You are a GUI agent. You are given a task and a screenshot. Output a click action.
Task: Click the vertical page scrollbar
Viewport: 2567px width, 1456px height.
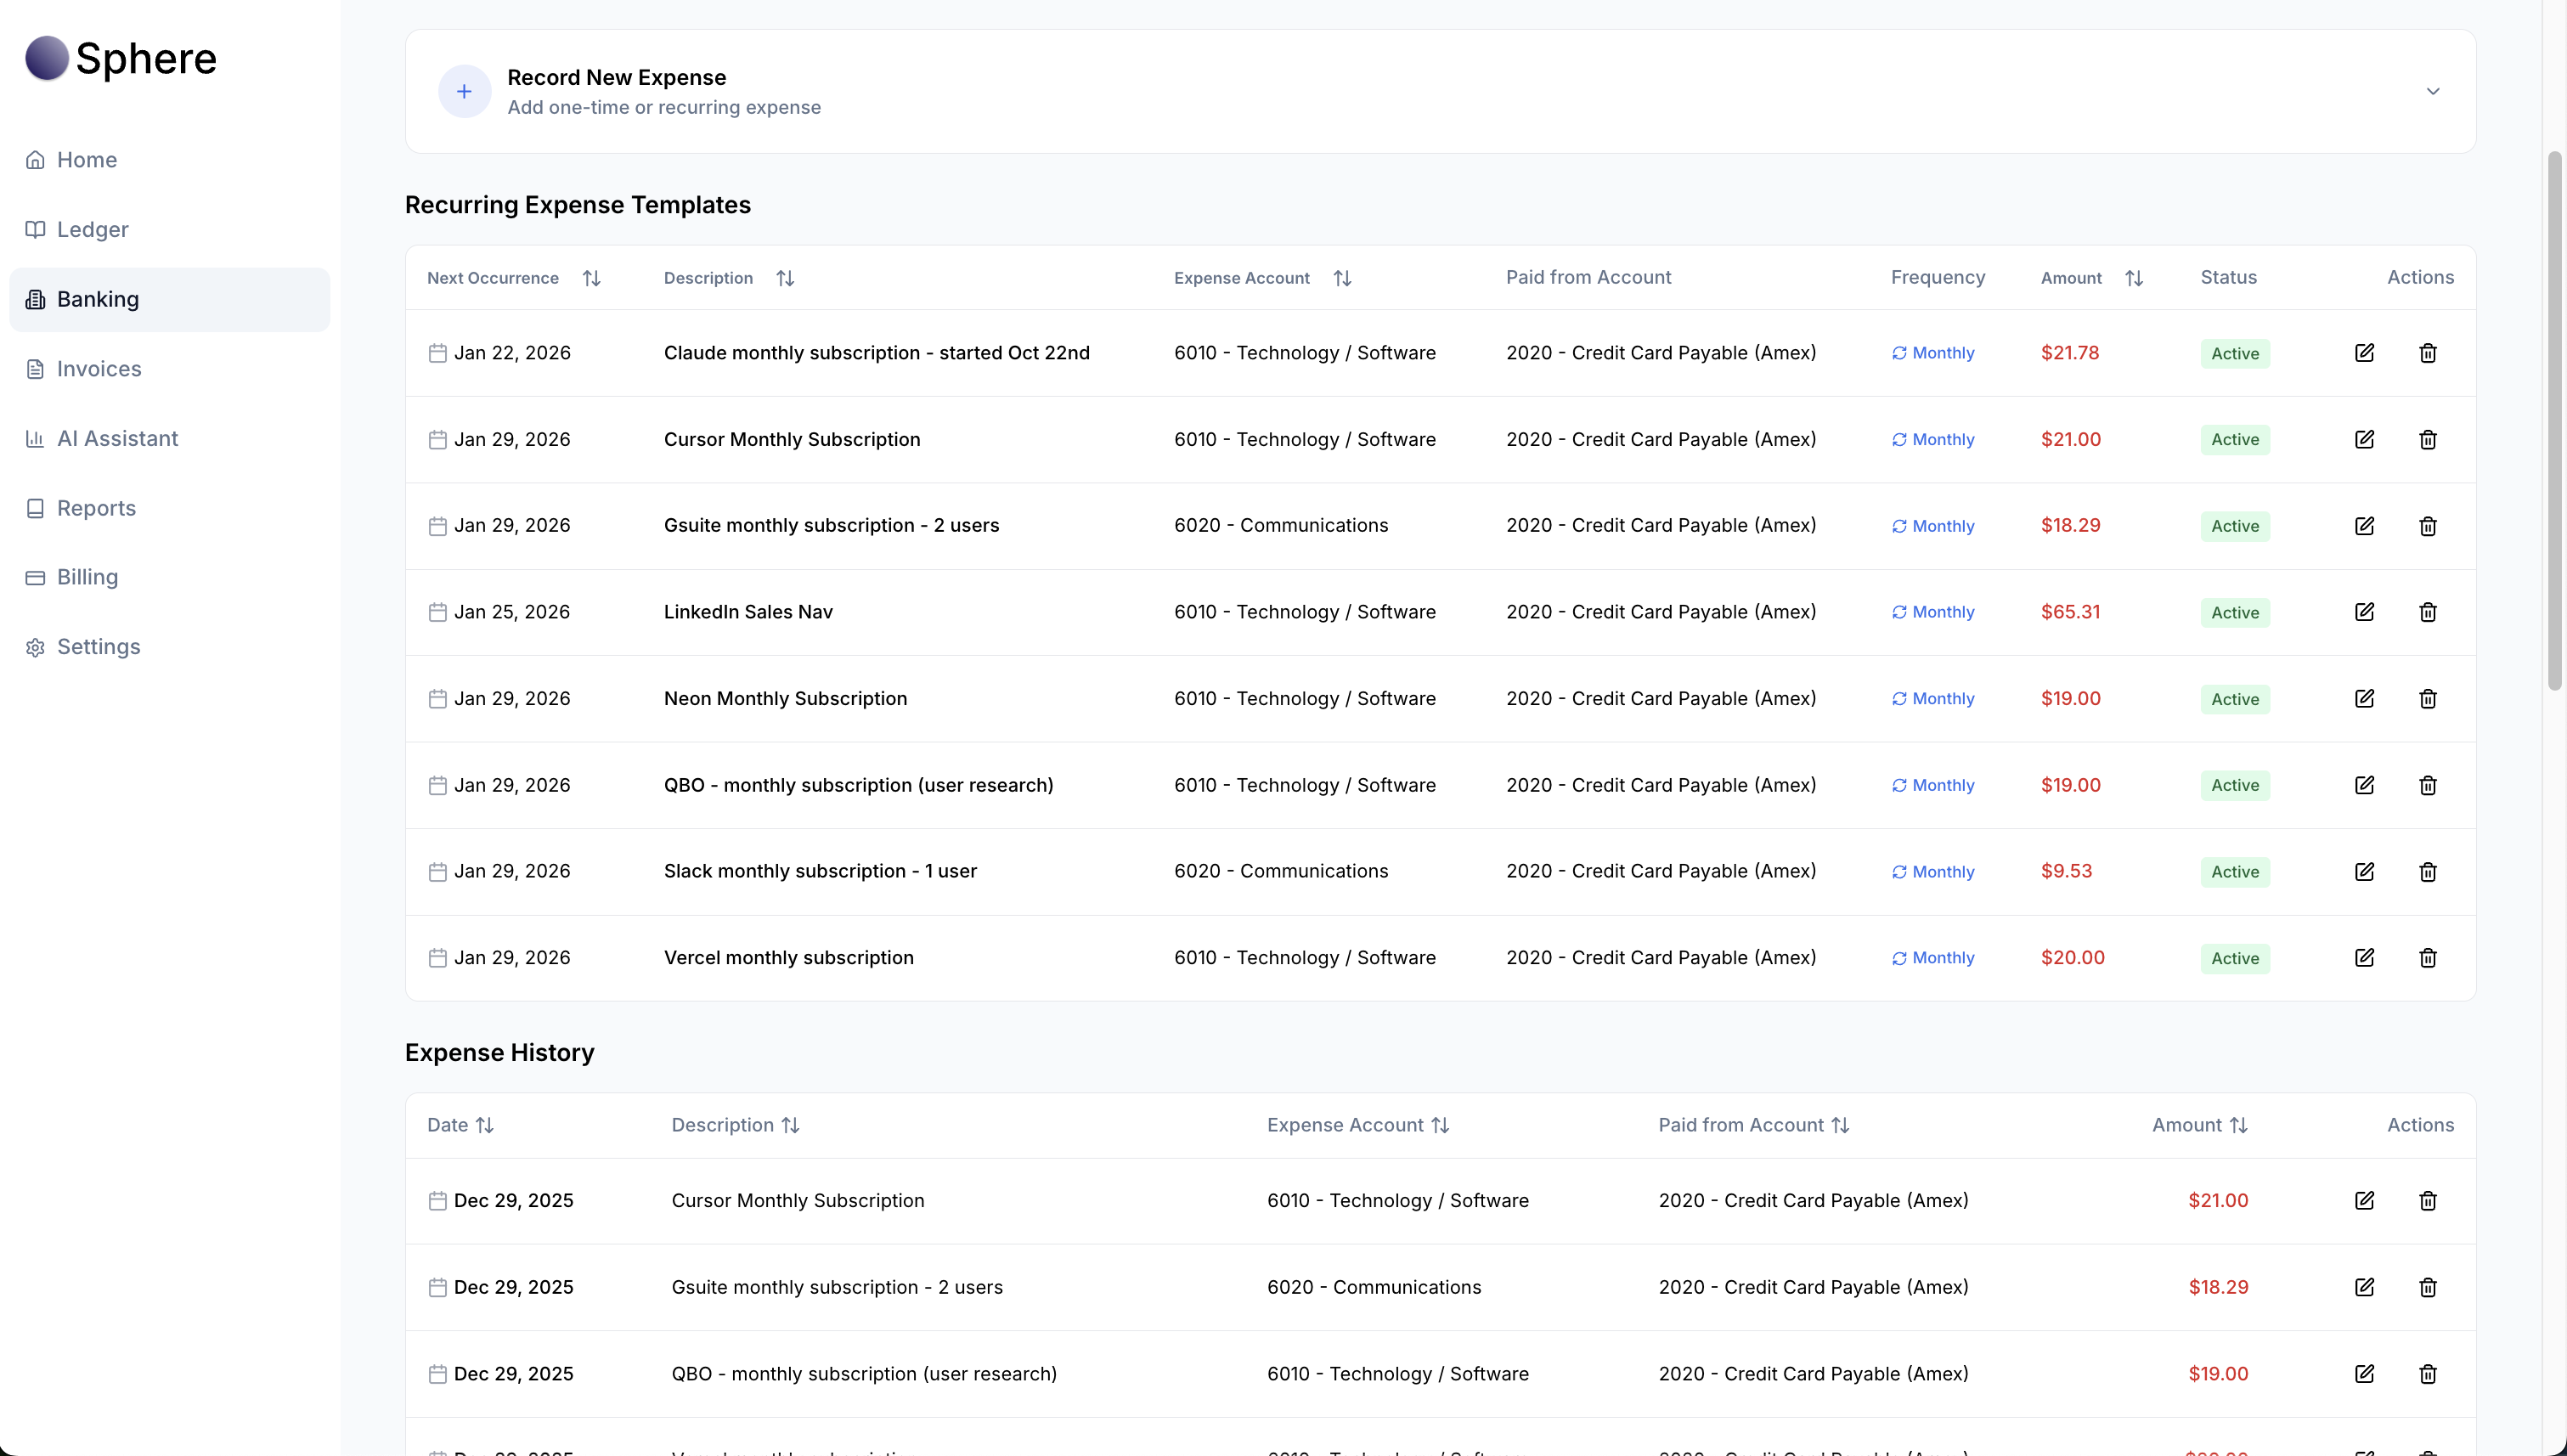coord(2554,420)
